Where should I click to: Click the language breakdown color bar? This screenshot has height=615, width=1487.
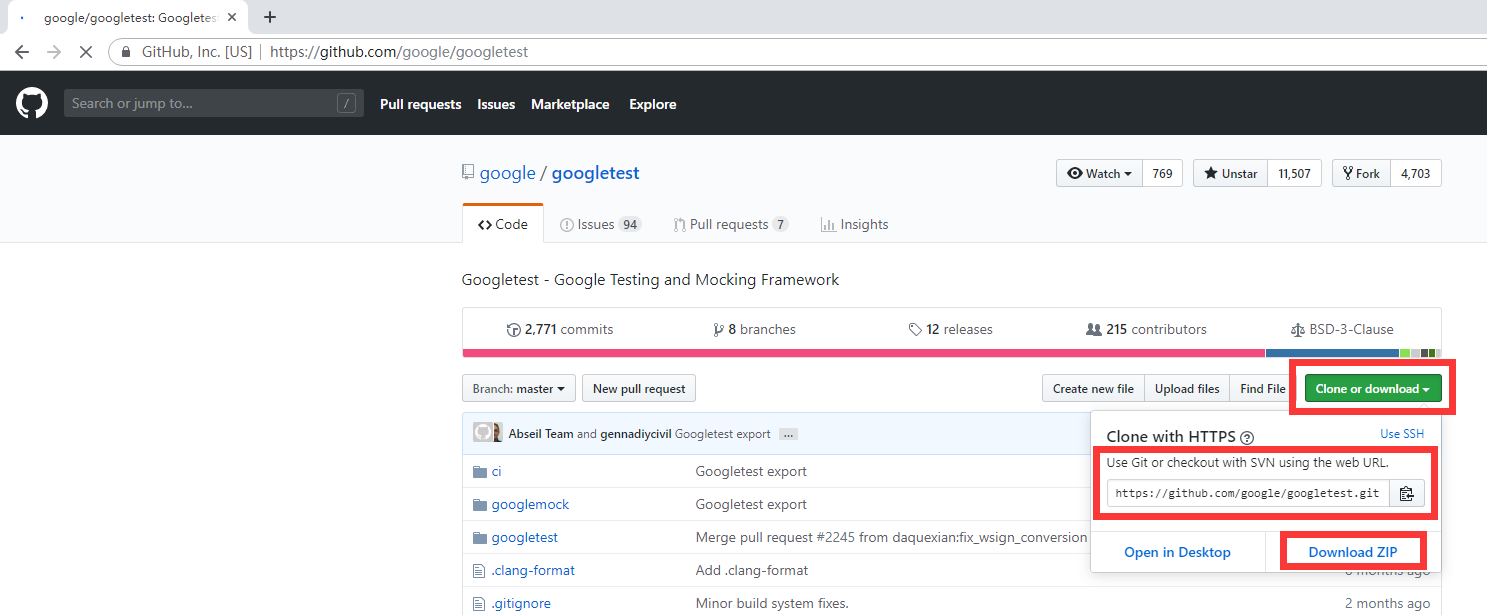(x=951, y=353)
